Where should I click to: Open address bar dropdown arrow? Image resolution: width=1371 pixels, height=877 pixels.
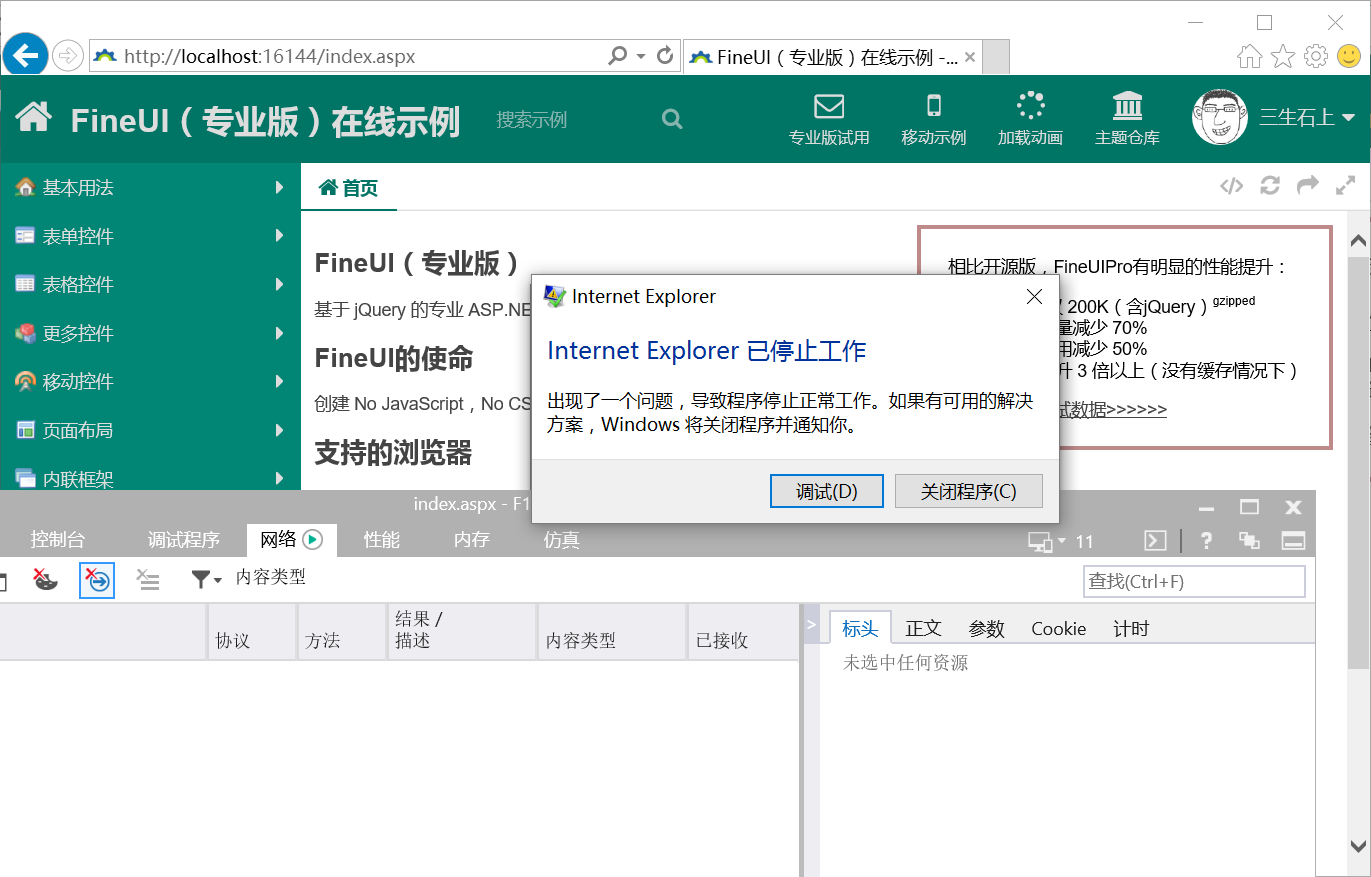click(x=642, y=56)
